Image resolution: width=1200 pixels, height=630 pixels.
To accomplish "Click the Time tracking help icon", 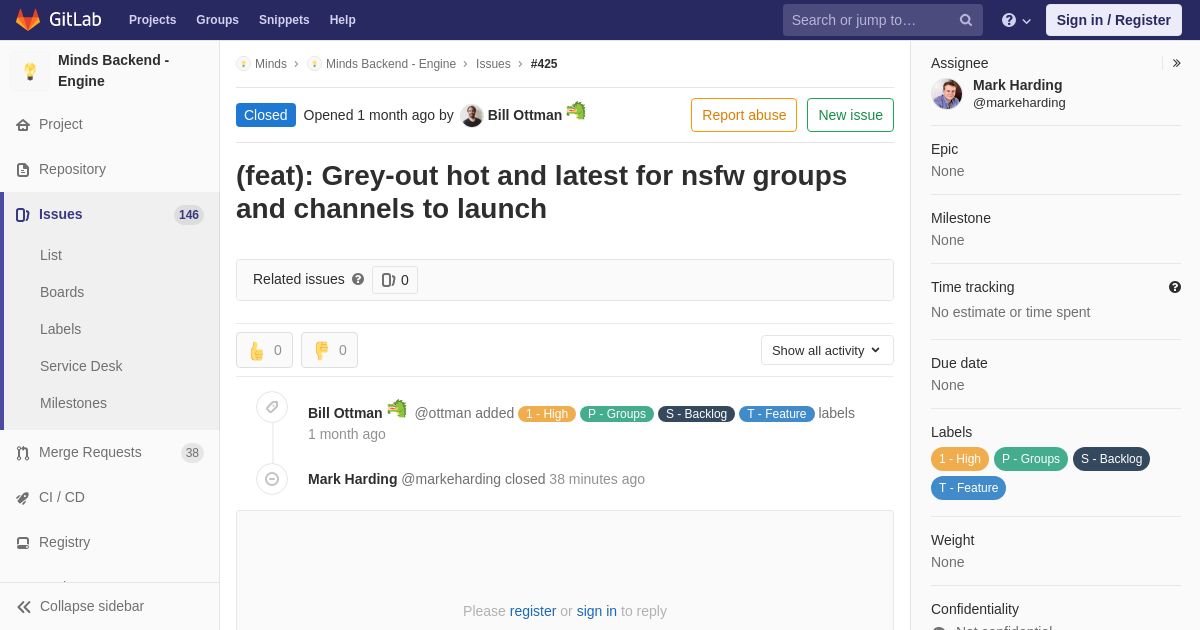I will (1175, 287).
